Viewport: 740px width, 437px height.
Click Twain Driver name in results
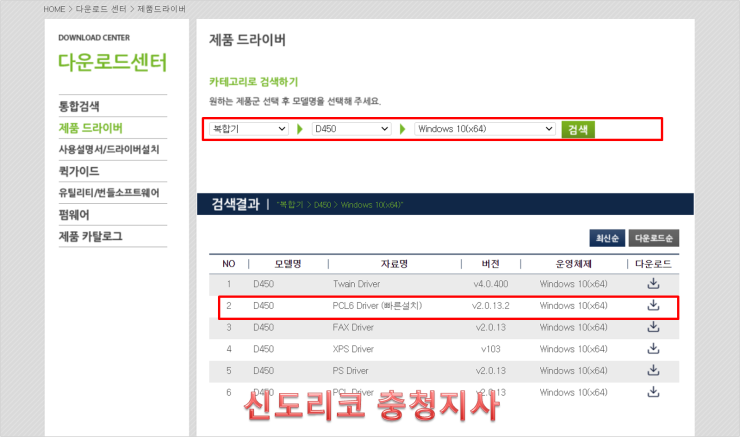[x=356, y=284]
